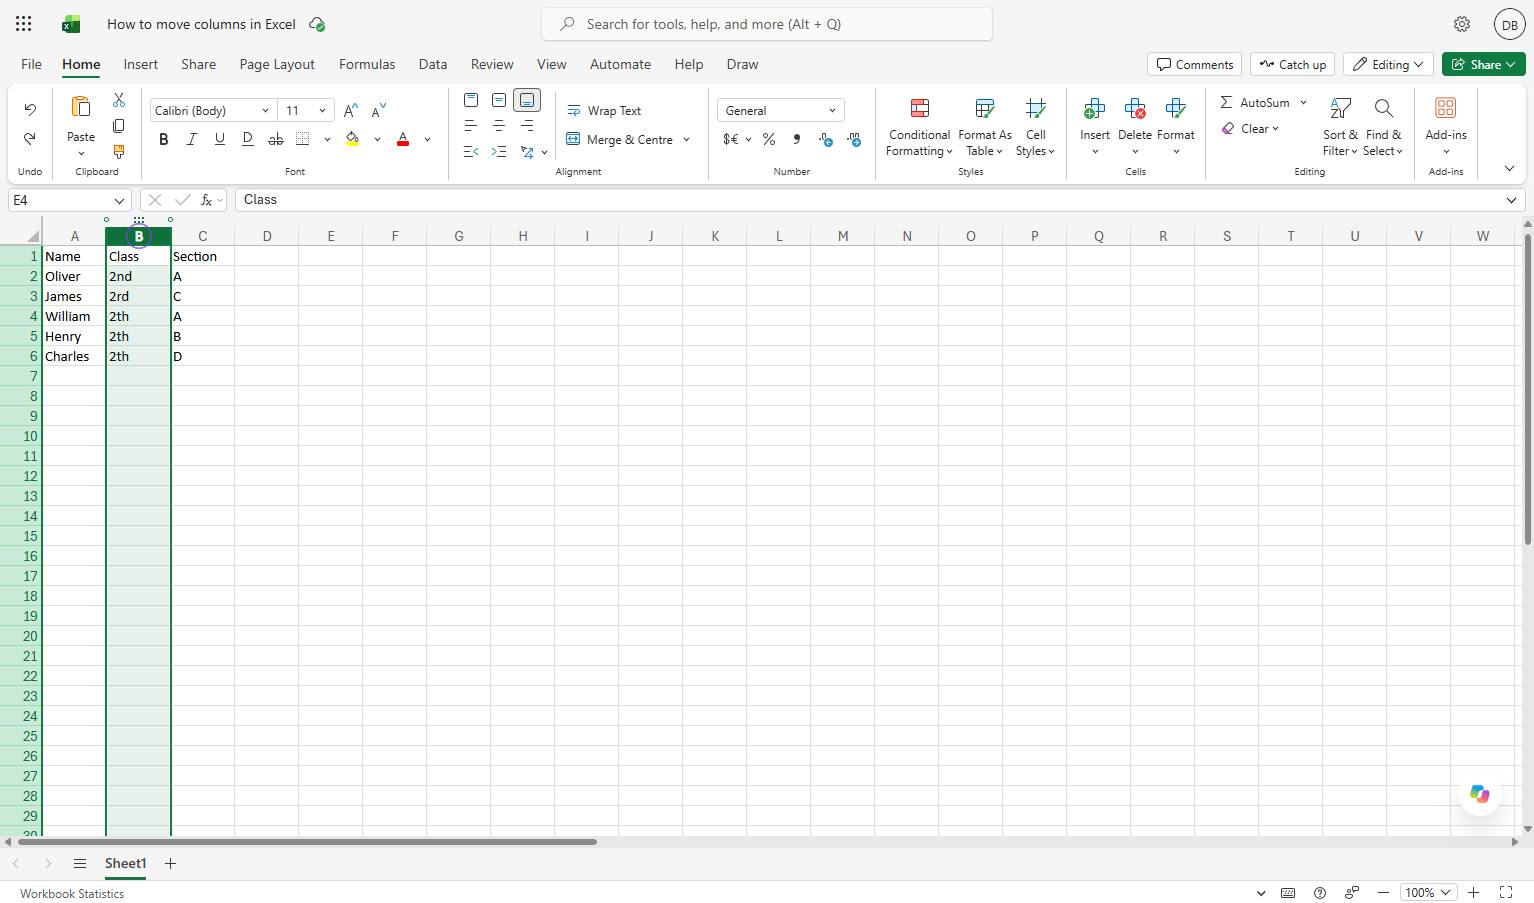The height and width of the screenshot is (903, 1534).
Task: Expand the Merge & Centre options arrow
Action: click(686, 140)
